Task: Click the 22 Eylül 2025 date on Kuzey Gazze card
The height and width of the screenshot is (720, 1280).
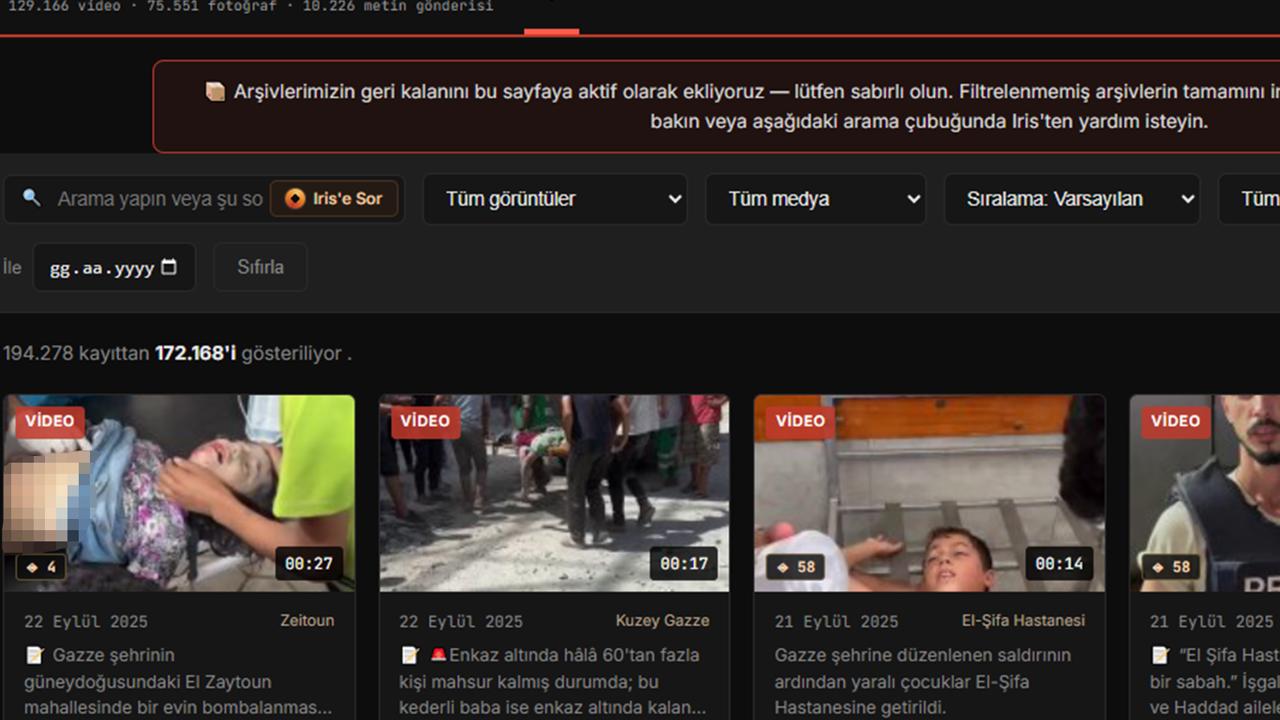Action: click(461, 621)
